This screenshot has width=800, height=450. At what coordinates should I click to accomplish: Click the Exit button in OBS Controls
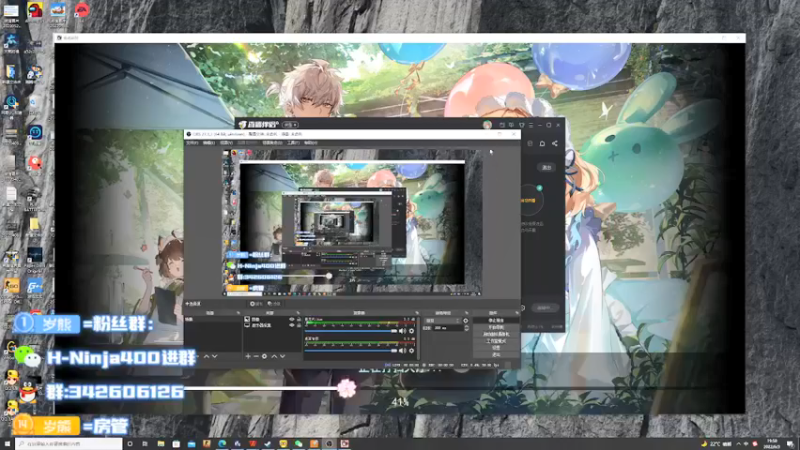coord(496,355)
